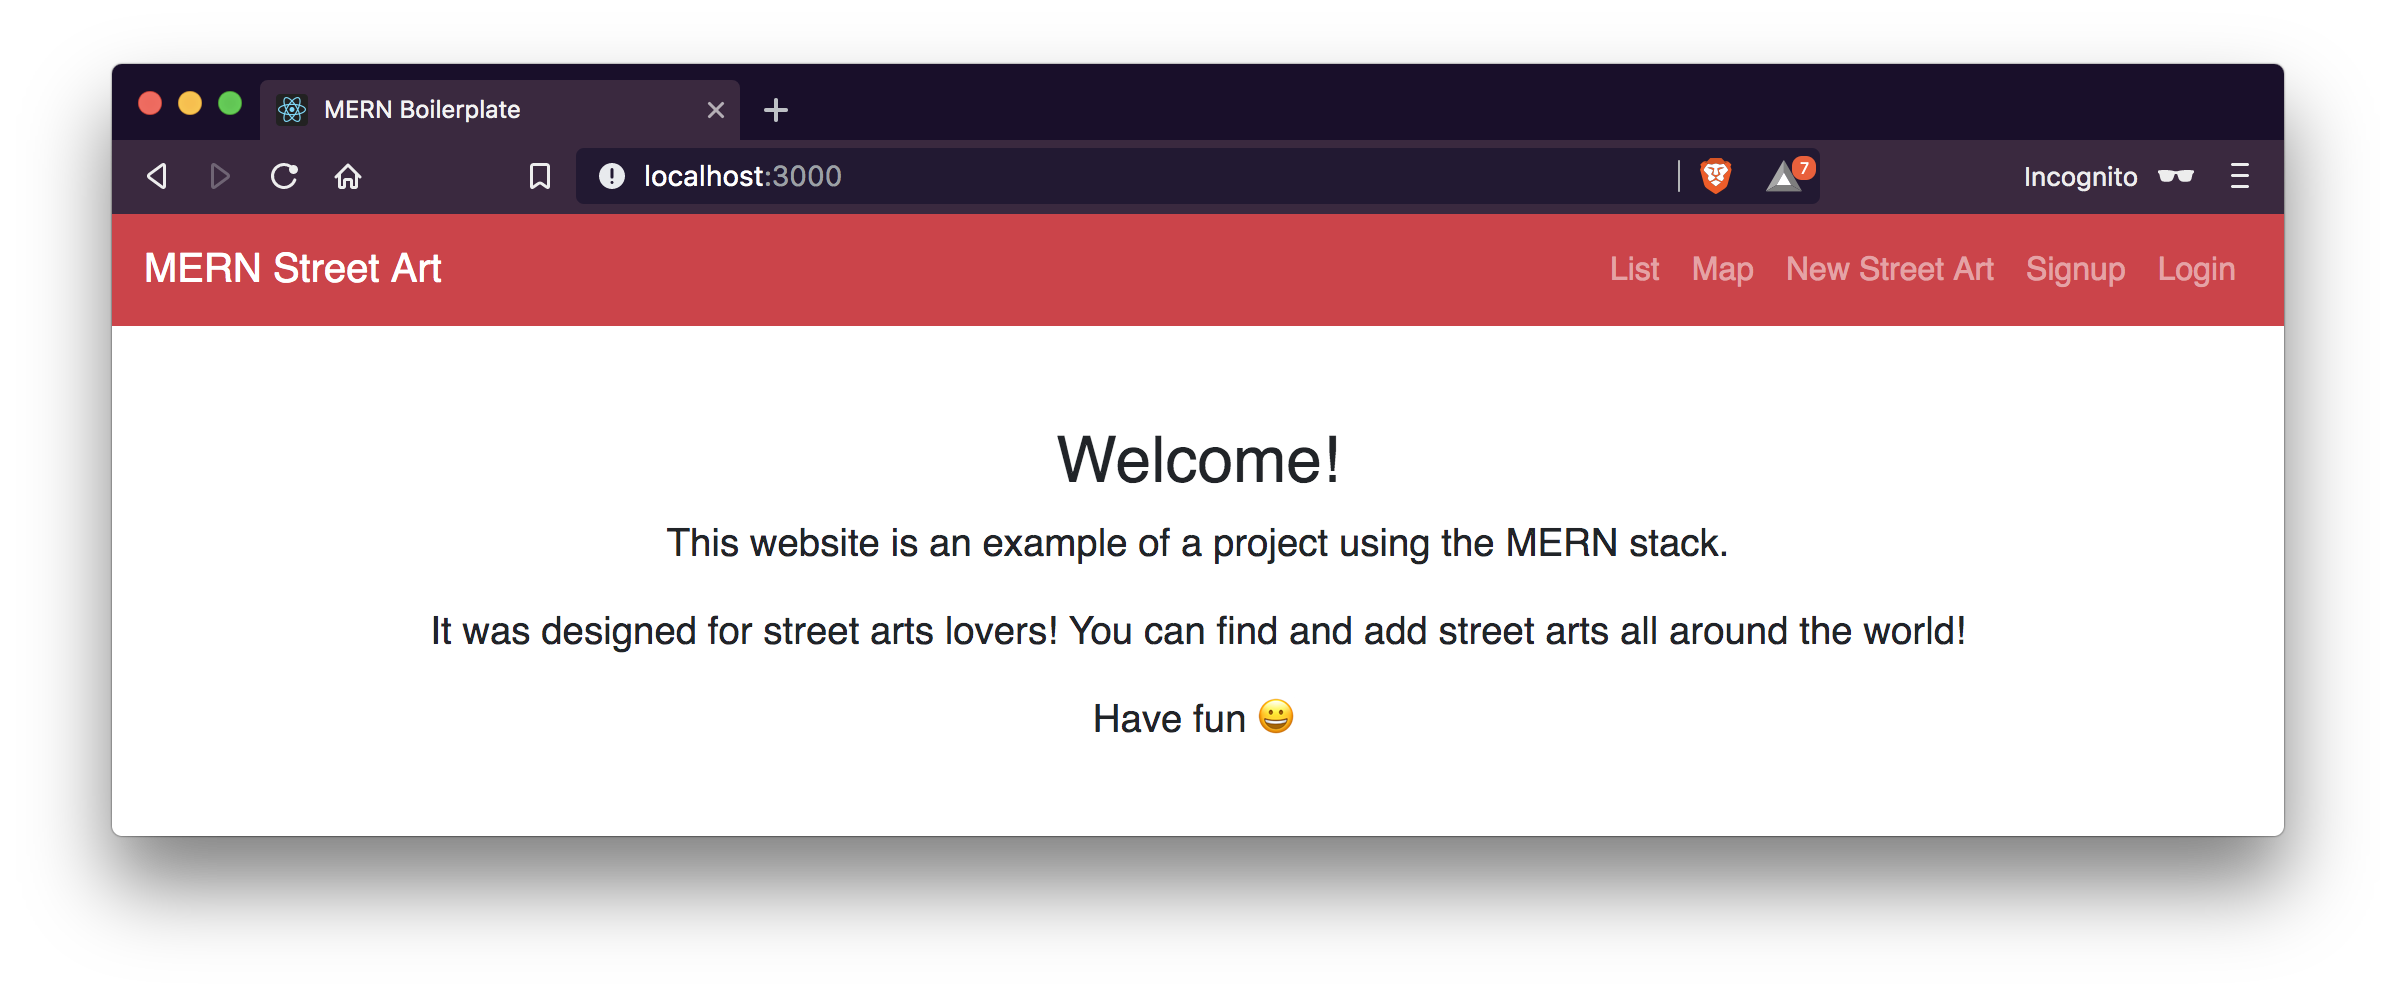Go to New Street Art page
Viewport: 2396px width, 996px height.
click(1890, 269)
